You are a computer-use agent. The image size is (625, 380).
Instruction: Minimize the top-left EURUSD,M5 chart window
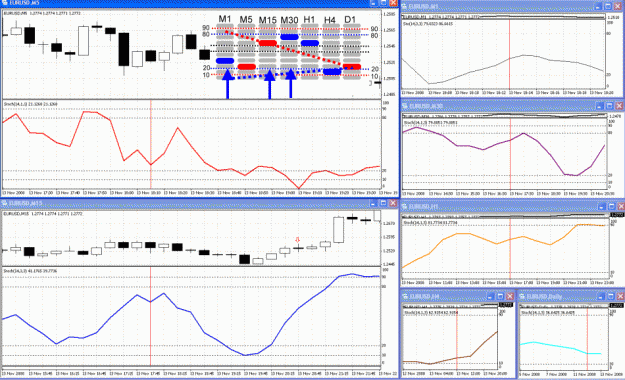coord(373,3)
